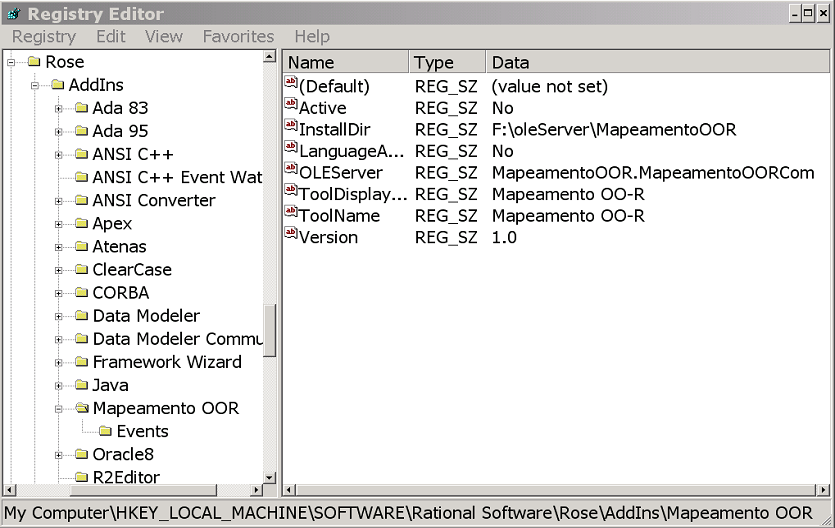Expand the ANSI Converter node
The image size is (835, 528).
(59, 201)
